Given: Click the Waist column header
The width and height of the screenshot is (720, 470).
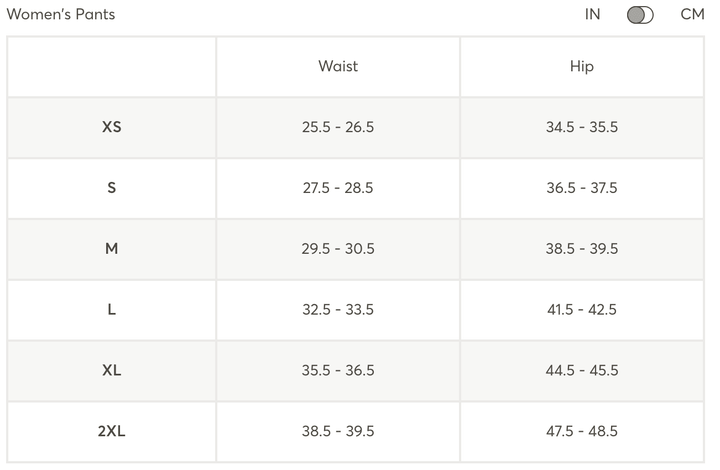Looking at the screenshot, I should tap(338, 67).
